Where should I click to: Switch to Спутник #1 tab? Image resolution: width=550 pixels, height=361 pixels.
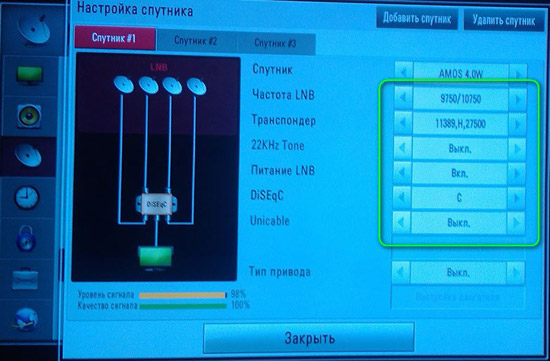(115, 38)
